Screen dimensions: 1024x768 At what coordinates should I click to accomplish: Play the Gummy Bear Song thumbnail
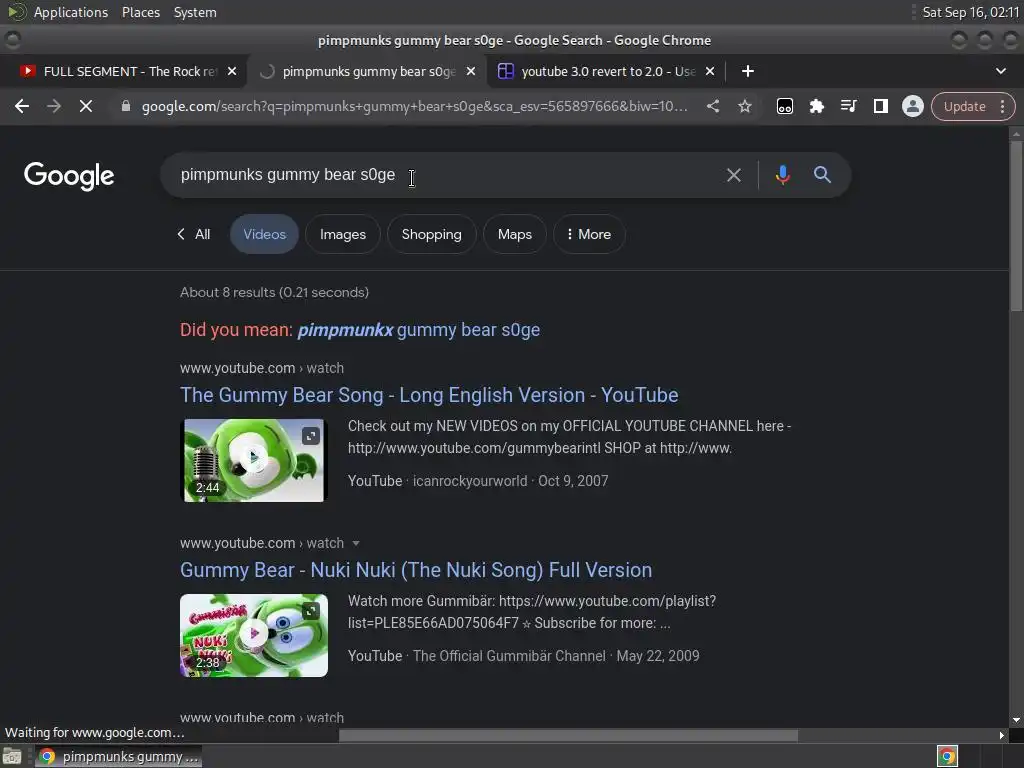tap(253, 460)
